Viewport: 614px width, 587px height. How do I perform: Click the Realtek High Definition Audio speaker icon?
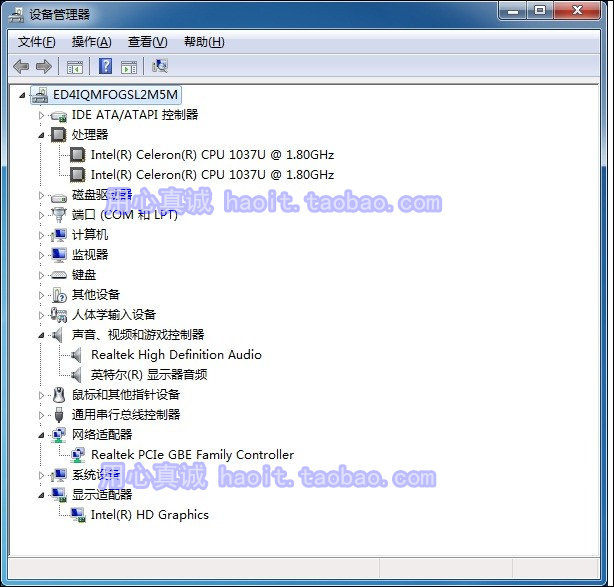click(x=76, y=355)
